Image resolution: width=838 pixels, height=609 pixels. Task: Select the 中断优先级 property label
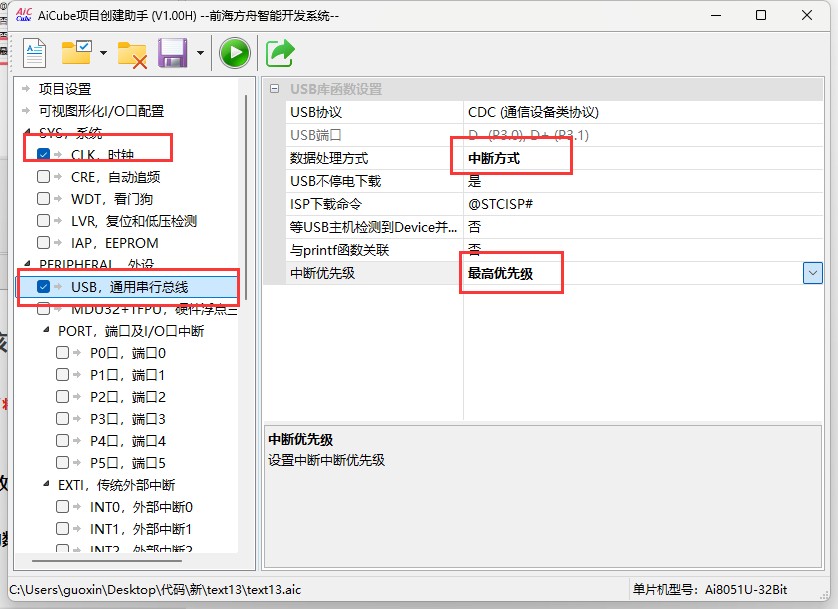(x=322, y=273)
